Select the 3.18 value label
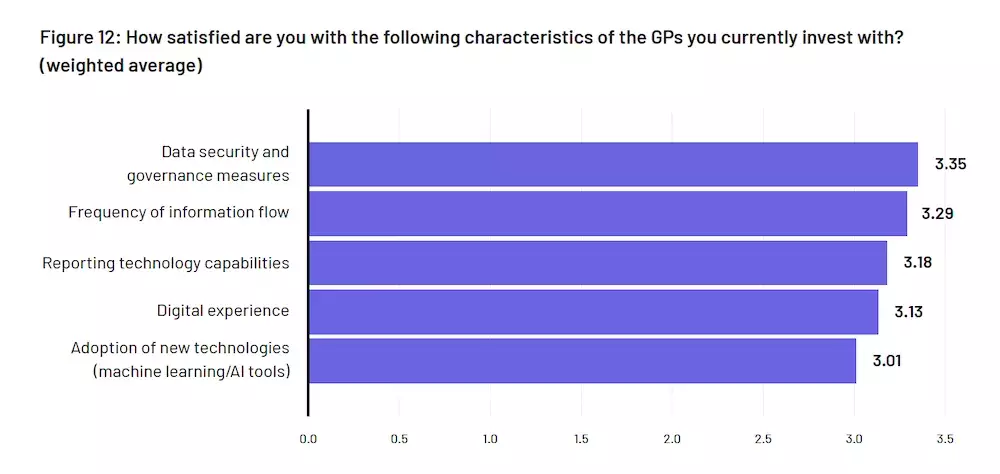1000x474 pixels. click(919, 262)
